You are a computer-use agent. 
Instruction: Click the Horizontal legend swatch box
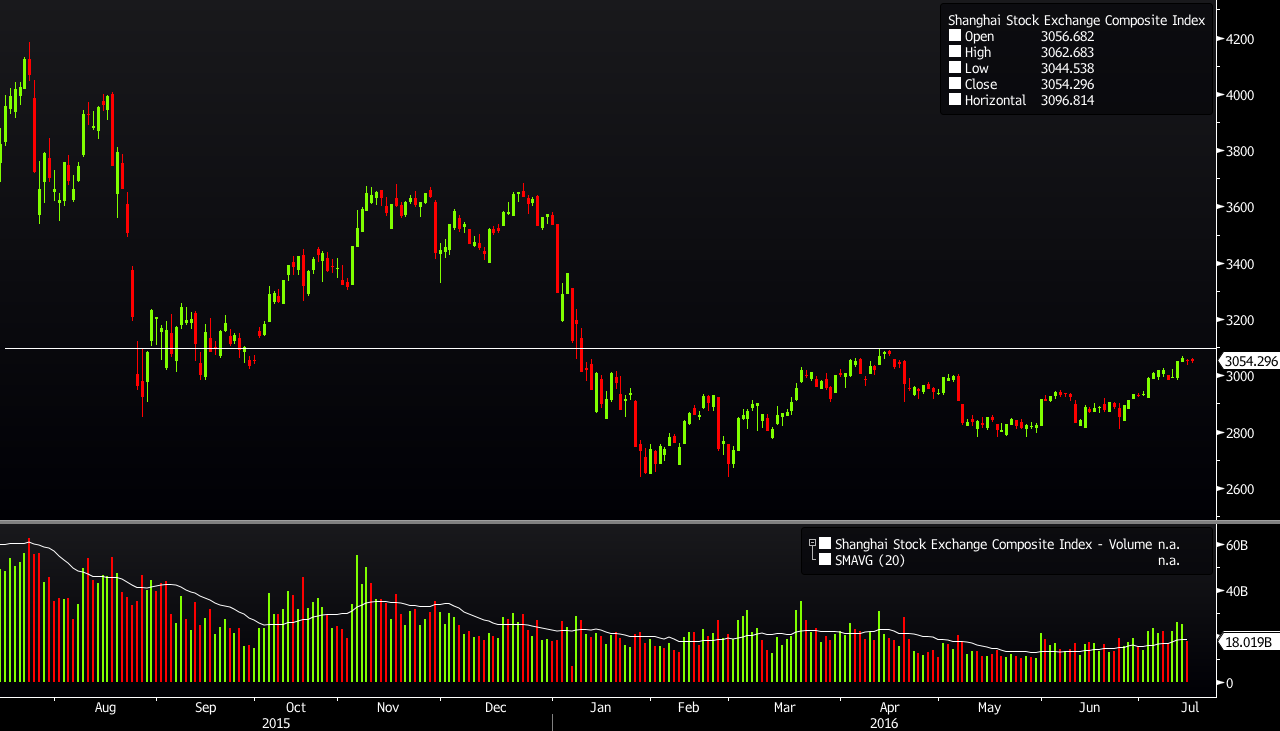click(955, 100)
